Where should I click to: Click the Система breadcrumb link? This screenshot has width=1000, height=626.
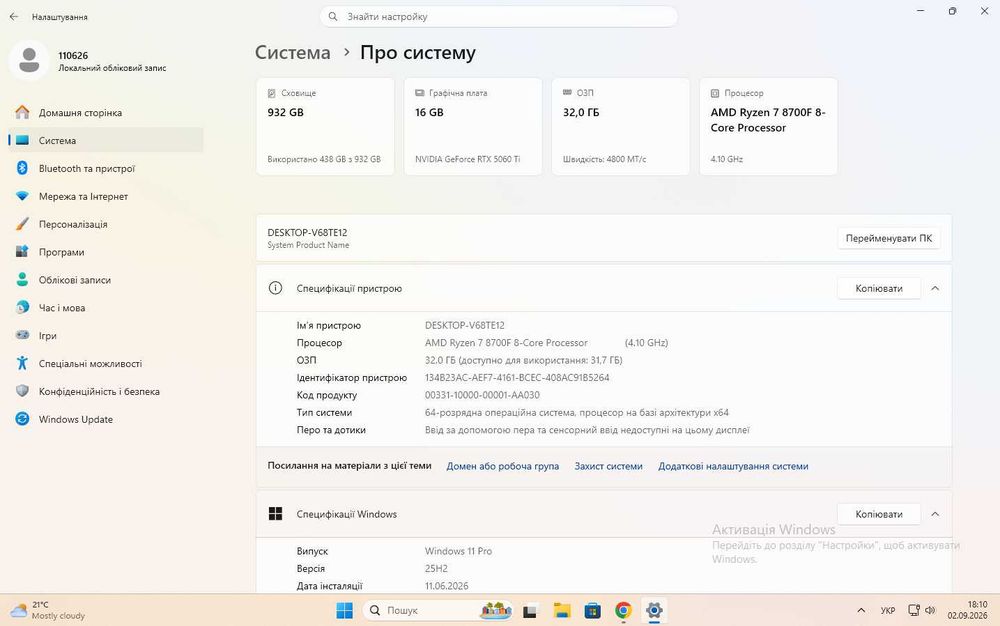[x=293, y=52]
